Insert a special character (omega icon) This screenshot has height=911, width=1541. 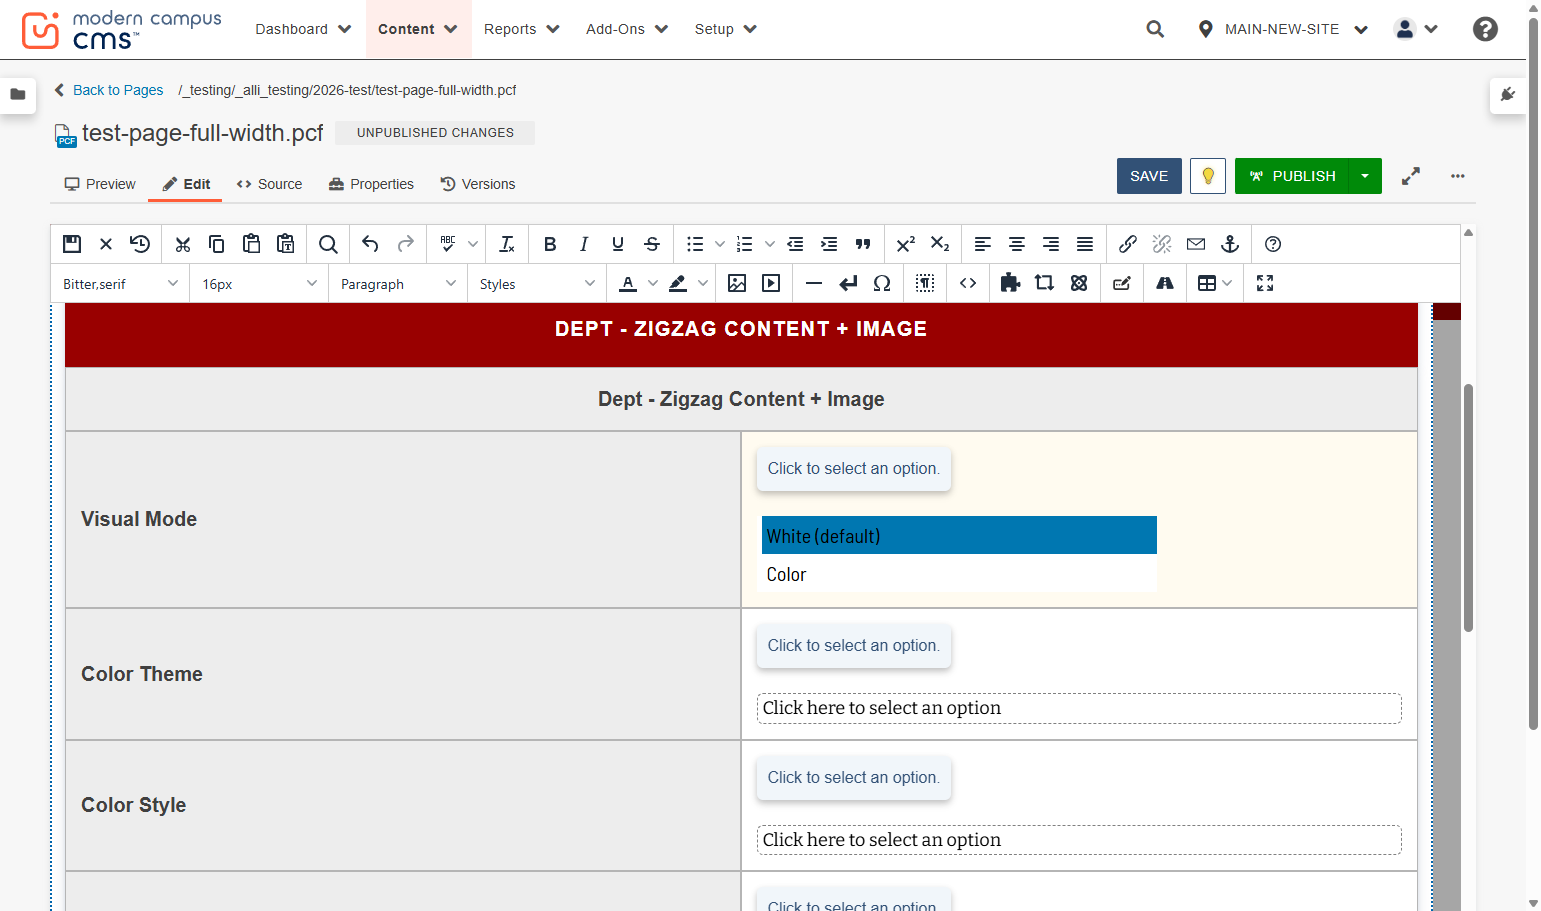click(882, 283)
